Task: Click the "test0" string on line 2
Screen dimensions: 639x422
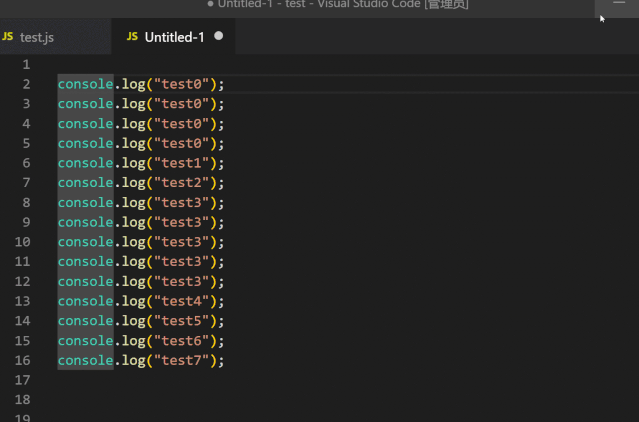Action: coord(181,84)
